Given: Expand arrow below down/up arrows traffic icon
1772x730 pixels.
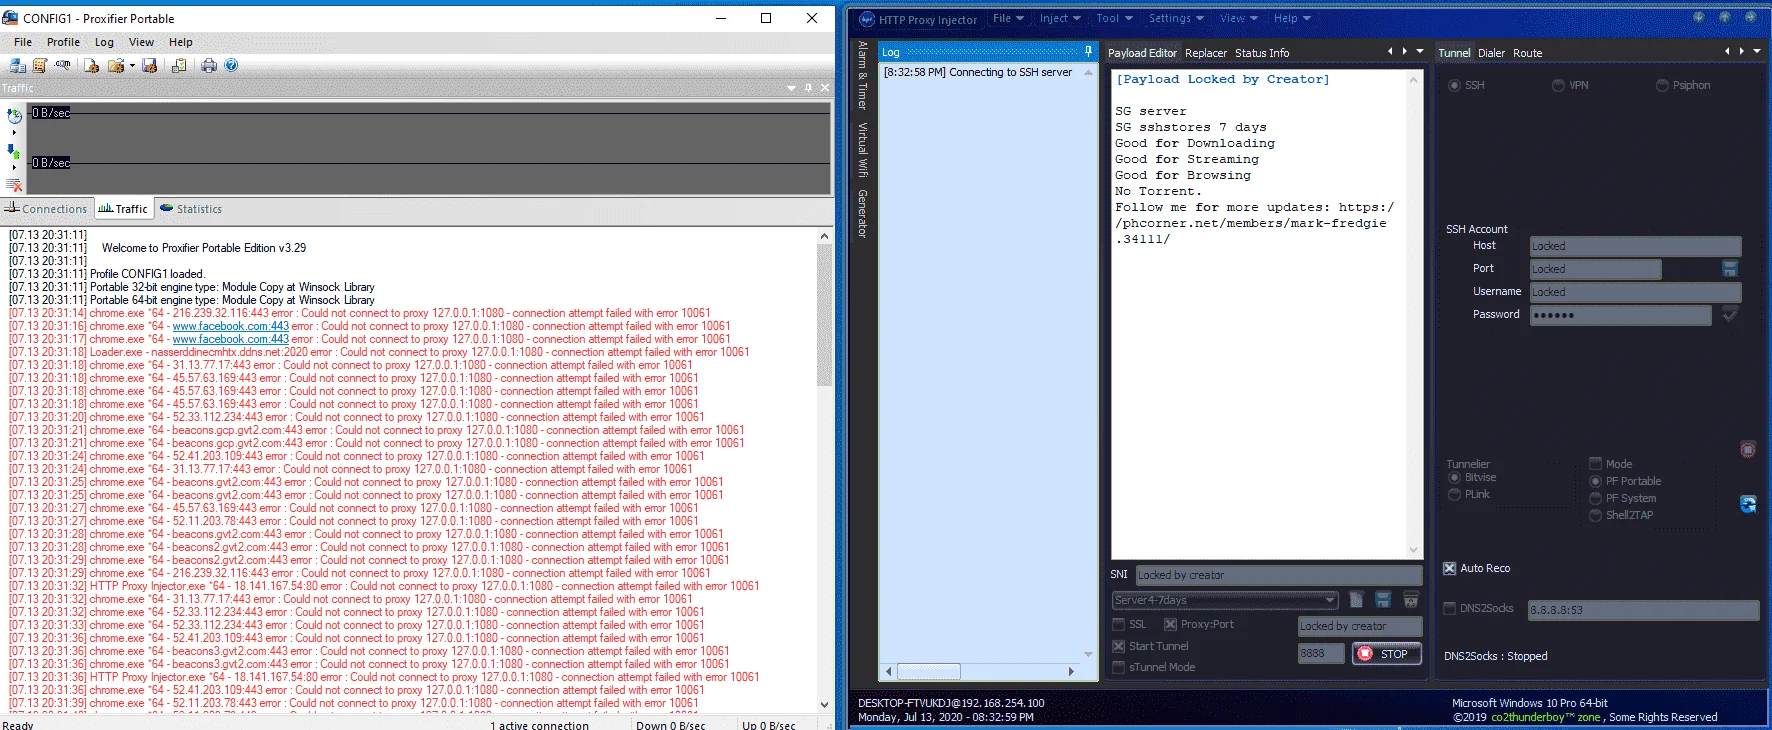Looking at the screenshot, I should click(x=14, y=167).
